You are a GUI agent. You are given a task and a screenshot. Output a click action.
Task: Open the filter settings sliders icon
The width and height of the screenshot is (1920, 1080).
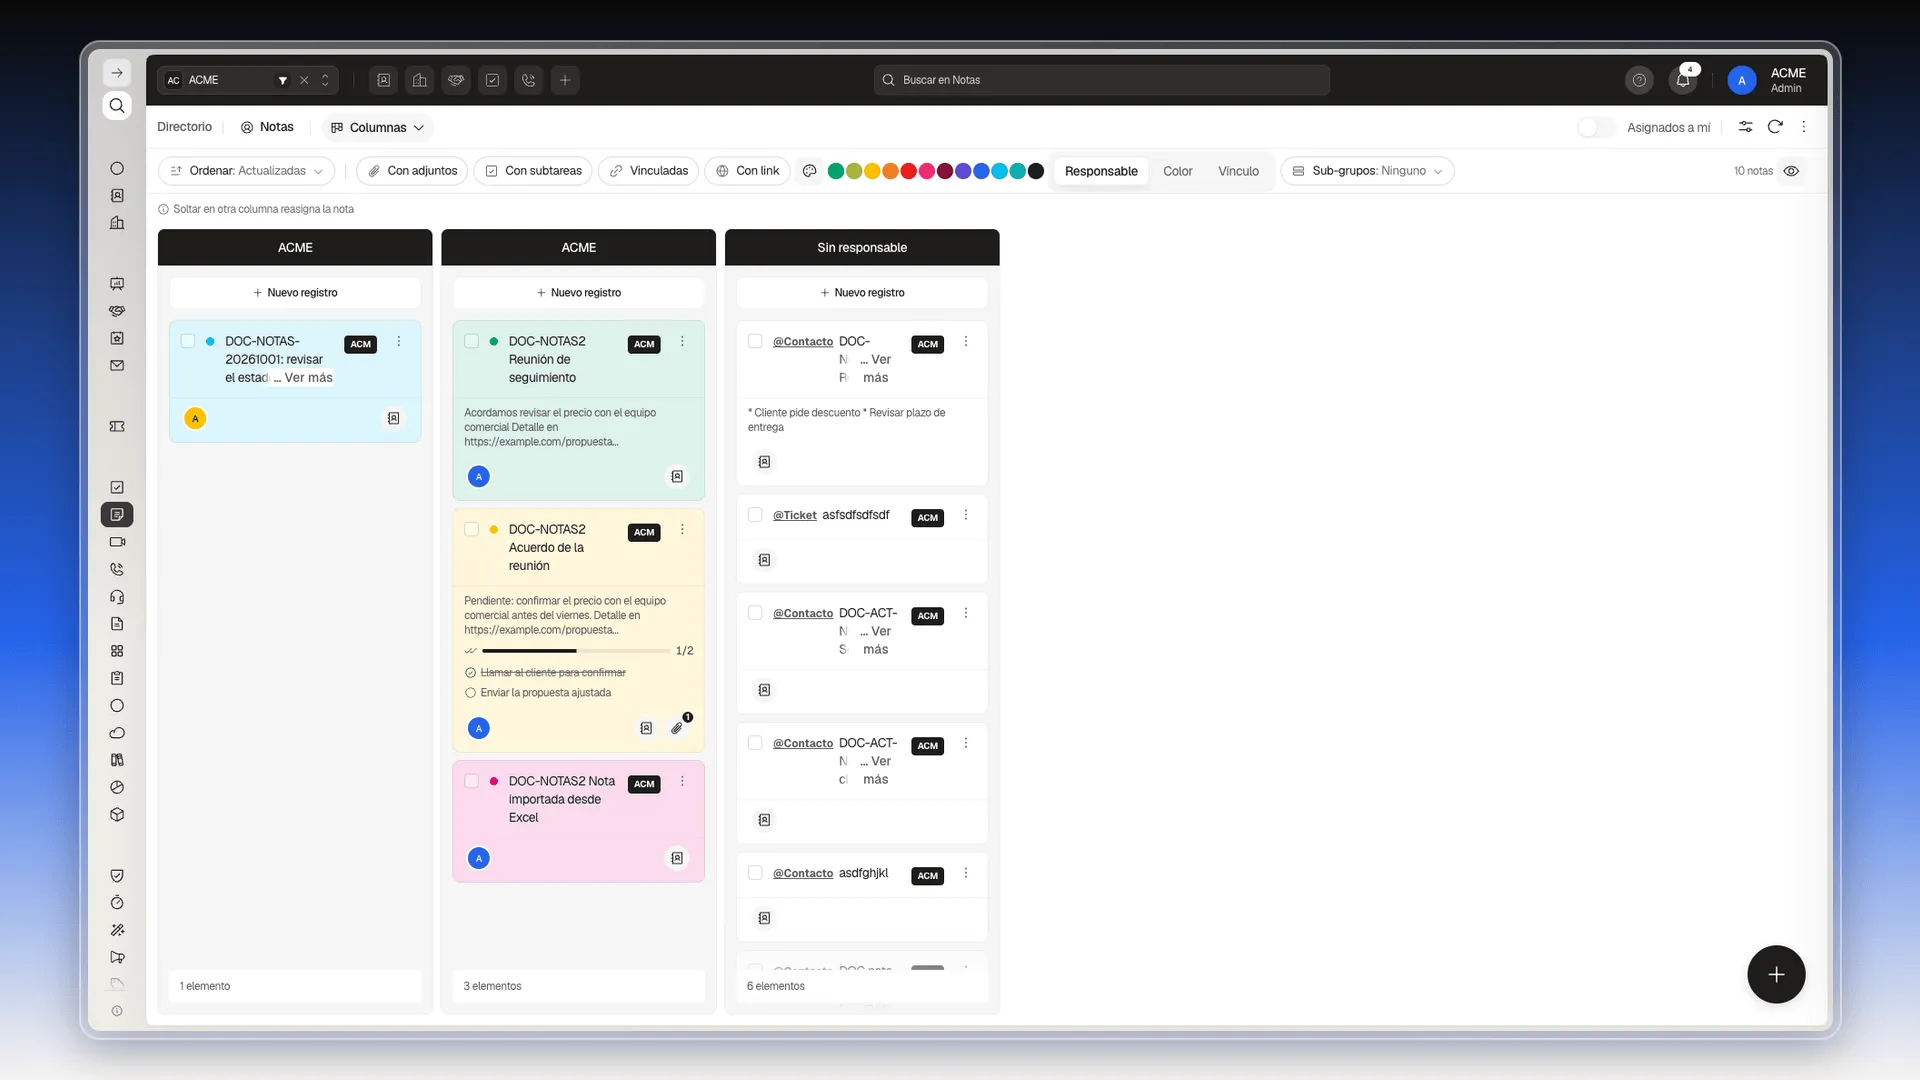[x=1745, y=127]
